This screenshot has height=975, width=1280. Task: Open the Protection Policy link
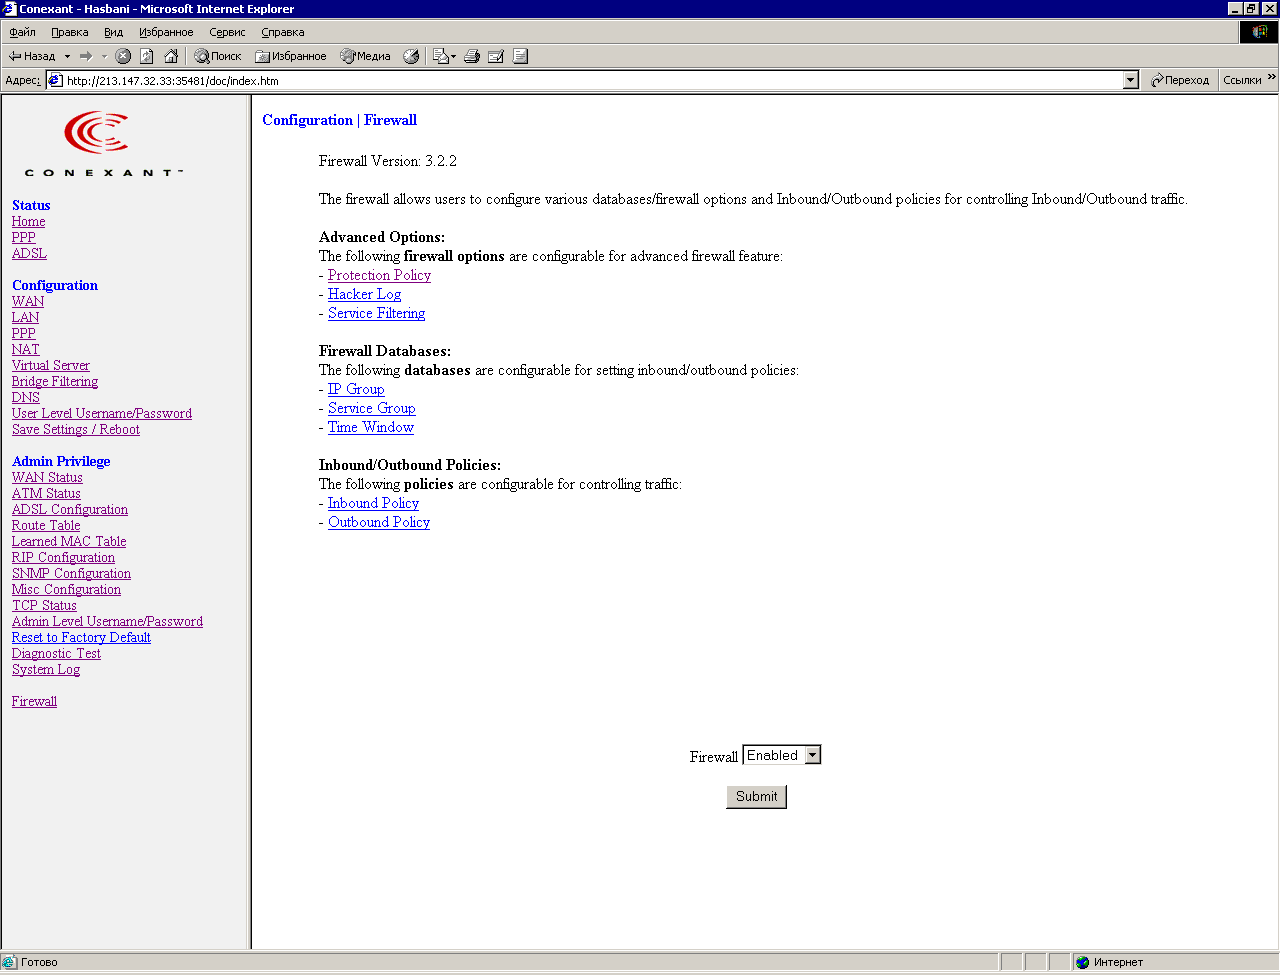click(x=379, y=275)
